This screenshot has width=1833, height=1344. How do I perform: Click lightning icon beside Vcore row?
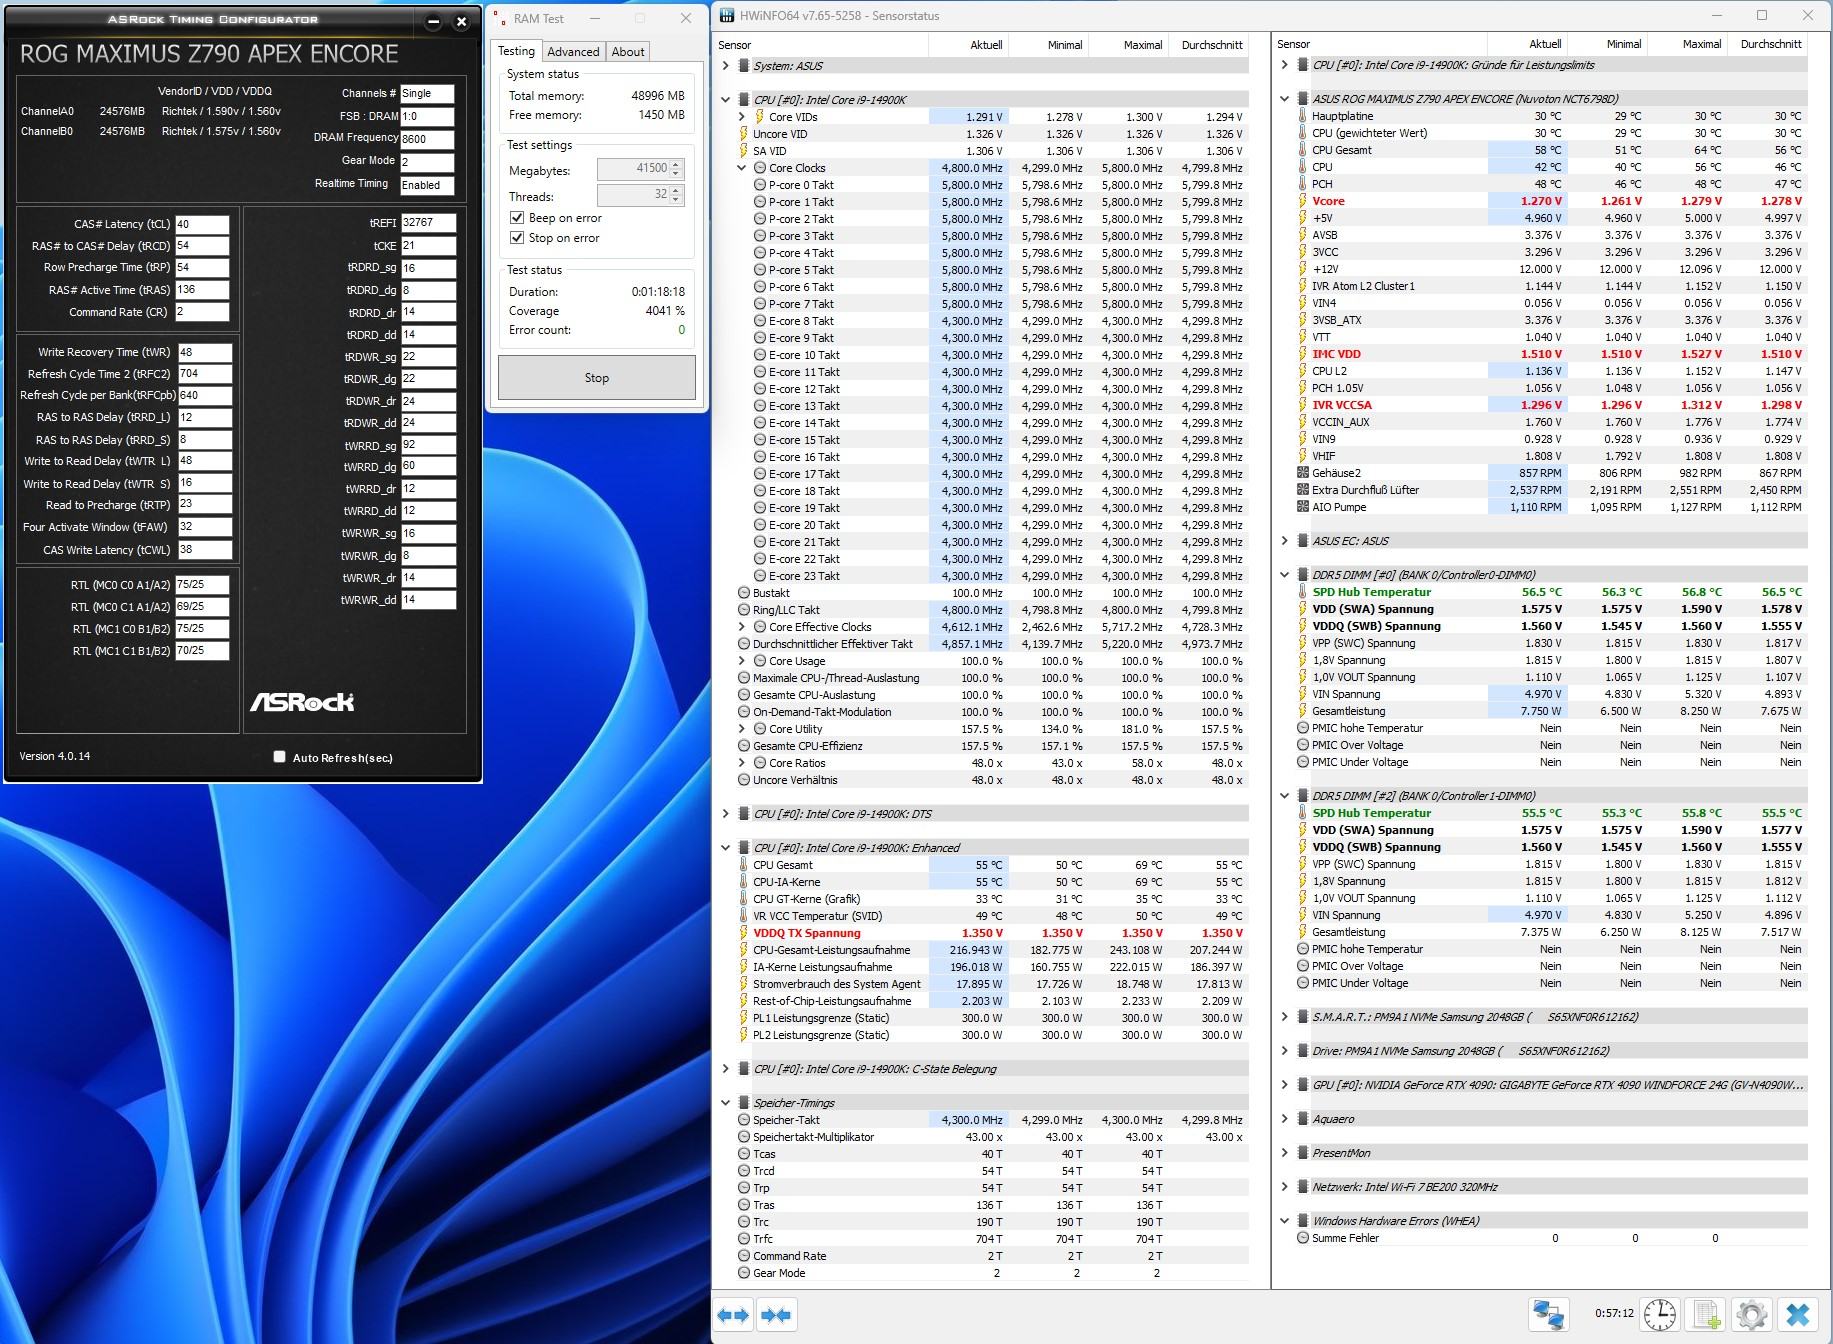tap(1302, 201)
